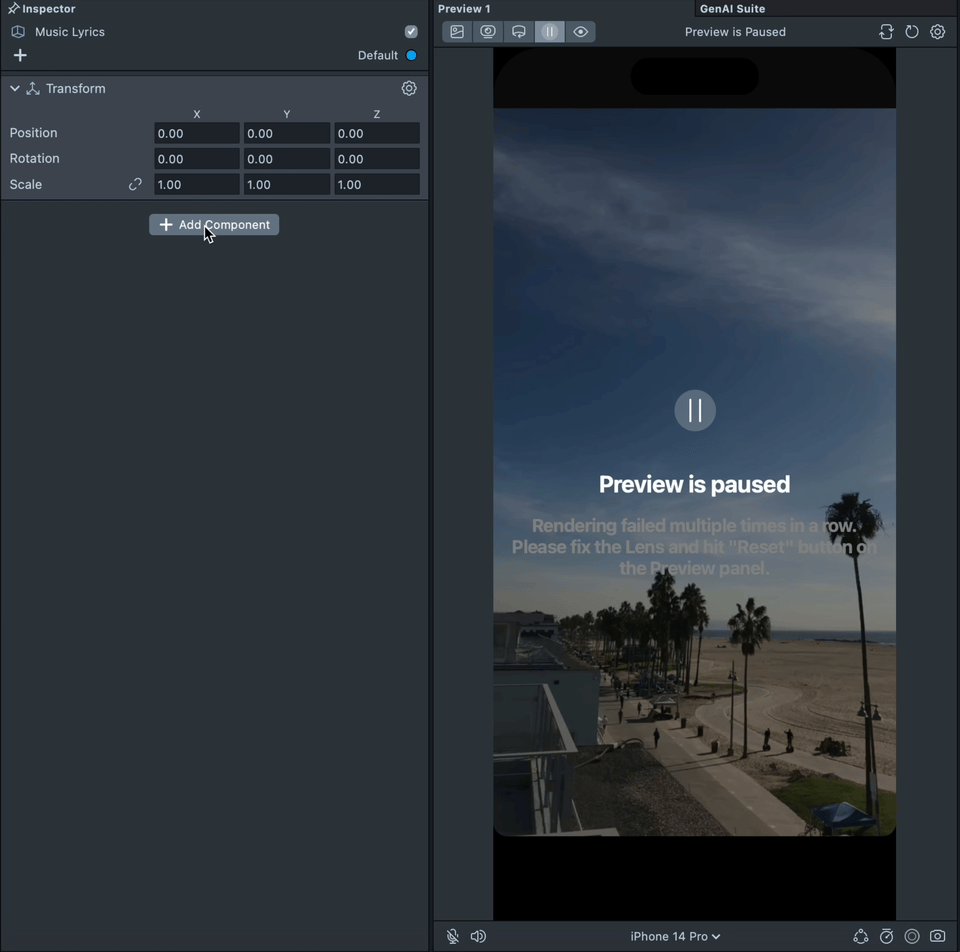Screen dimensions: 960x952
Task: Click the pause button in Preview toolbar
Action: (x=549, y=32)
